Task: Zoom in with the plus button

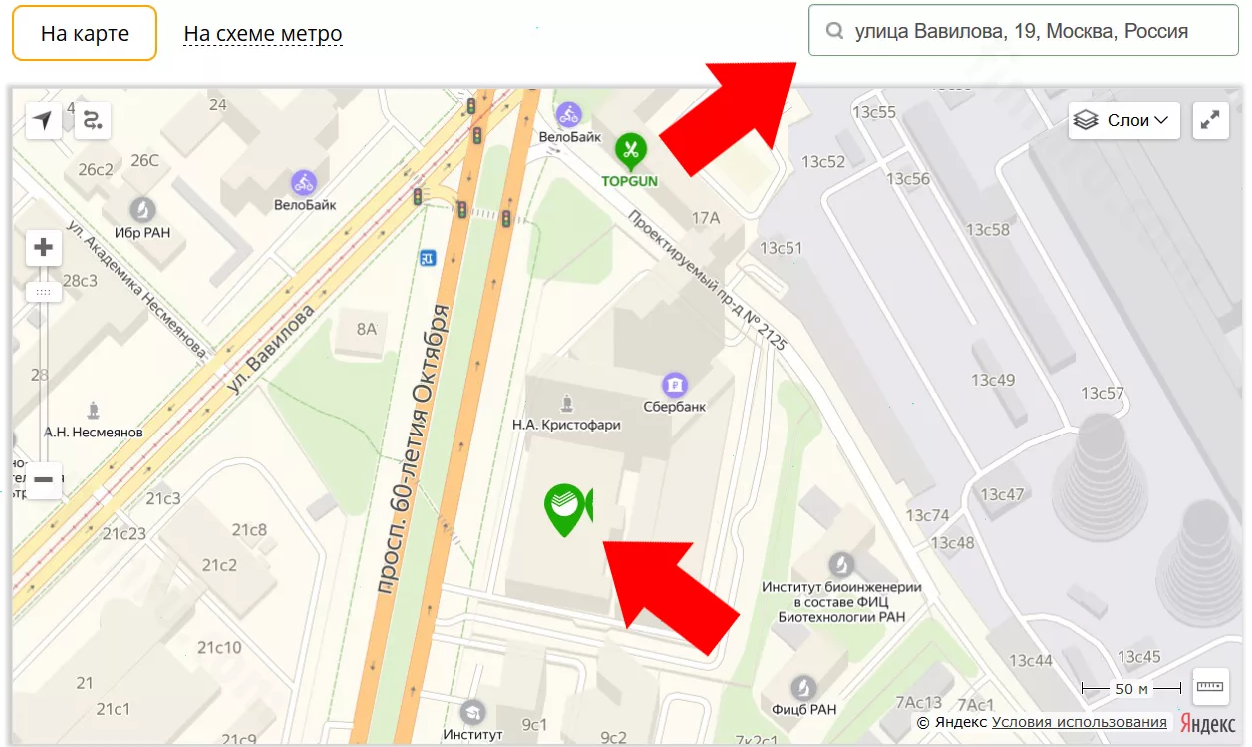Action: [x=43, y=247]
